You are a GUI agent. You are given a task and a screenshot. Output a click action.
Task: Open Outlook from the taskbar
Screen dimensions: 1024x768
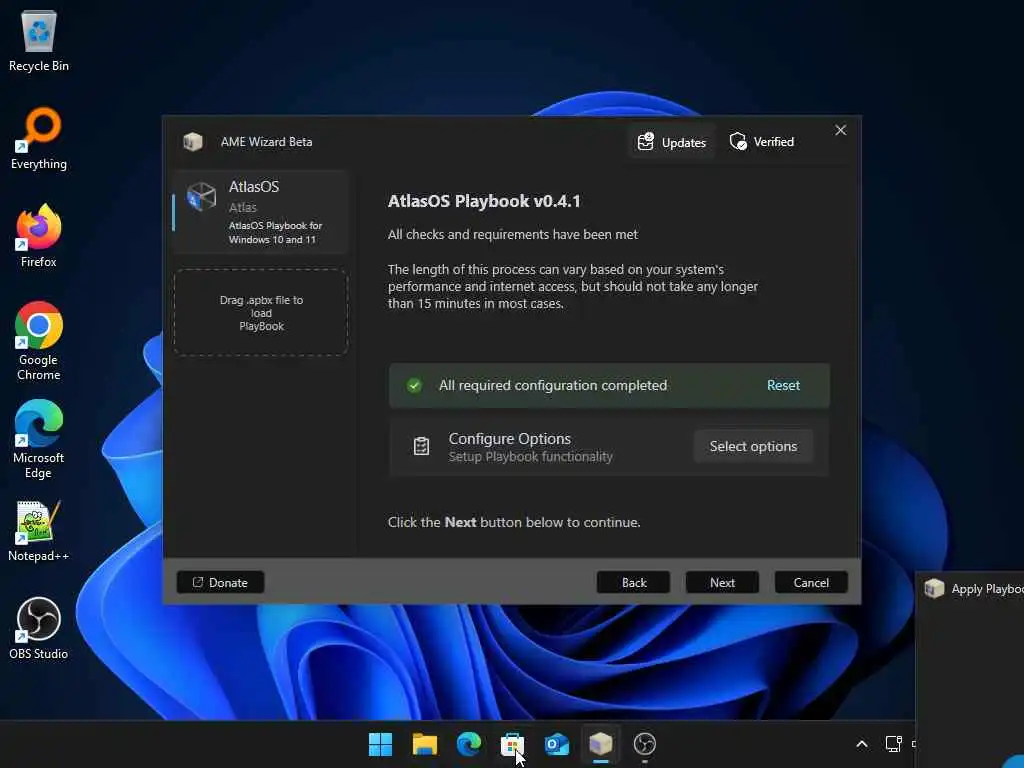[x=556, y=744]
